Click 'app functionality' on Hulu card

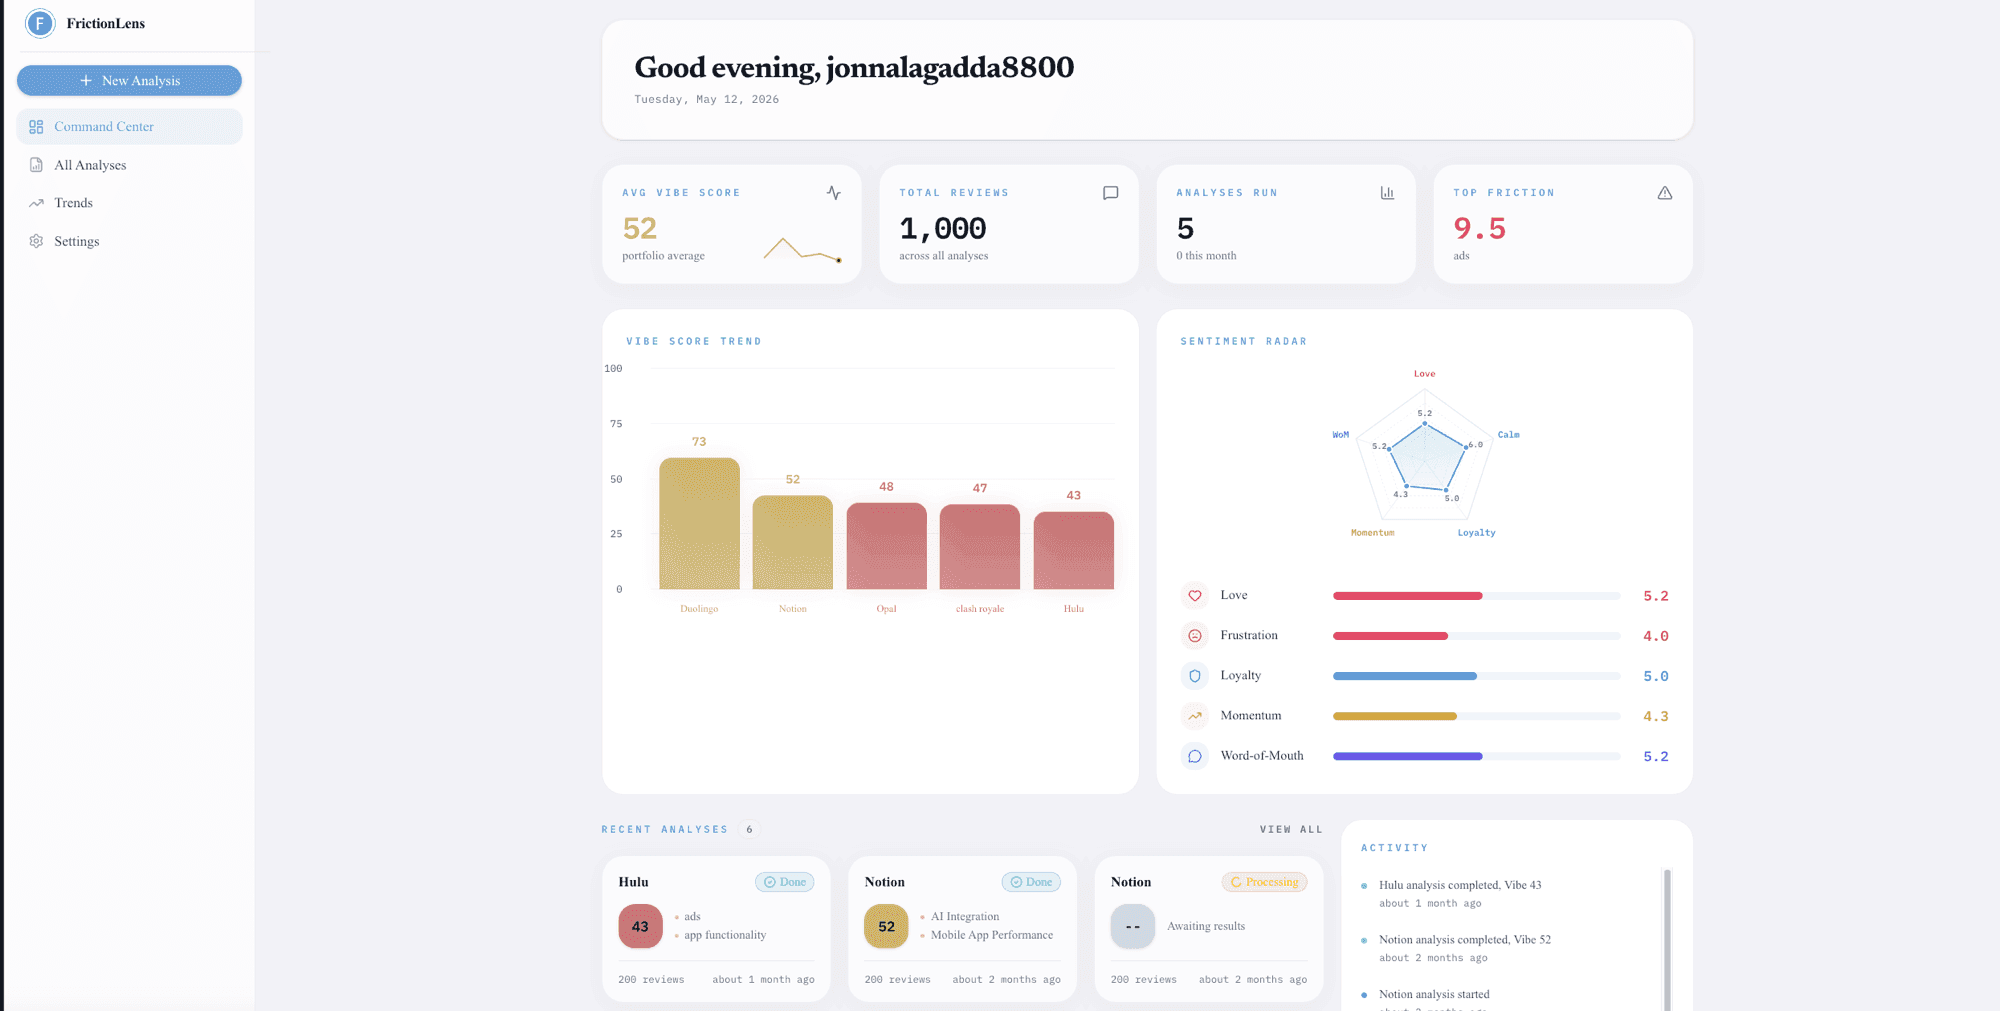tap(725, 935)
